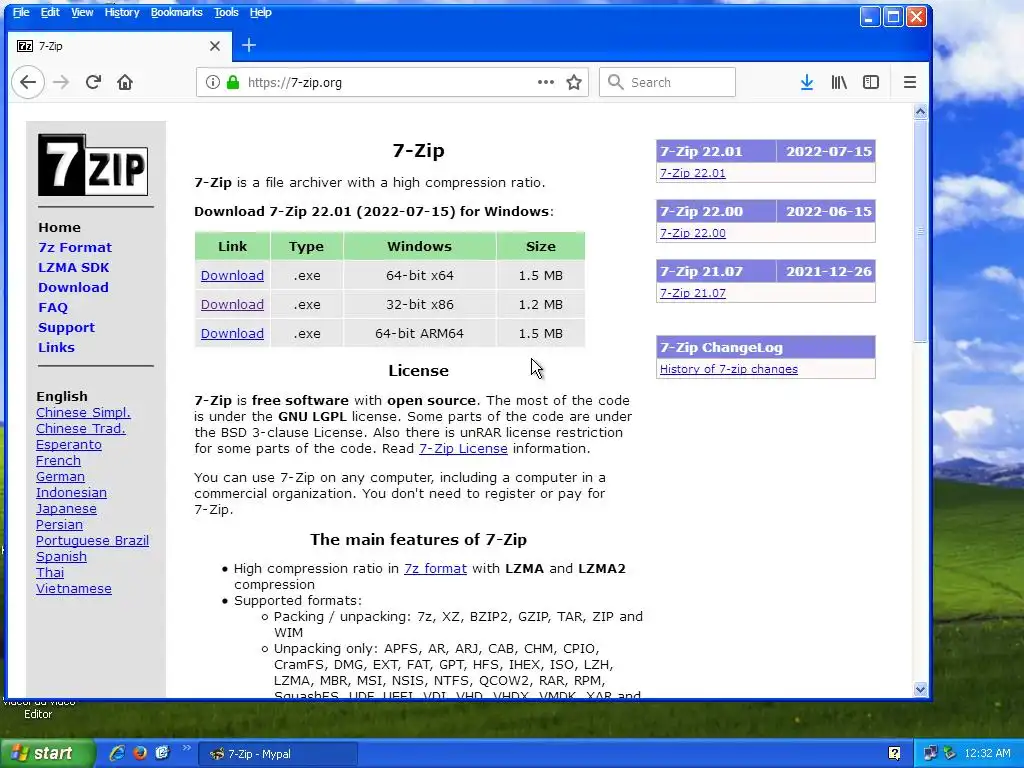Viewport: 1024px width, 768px height.
Task: Reload the page with the refresh icon
Action: tap(93, 82)
